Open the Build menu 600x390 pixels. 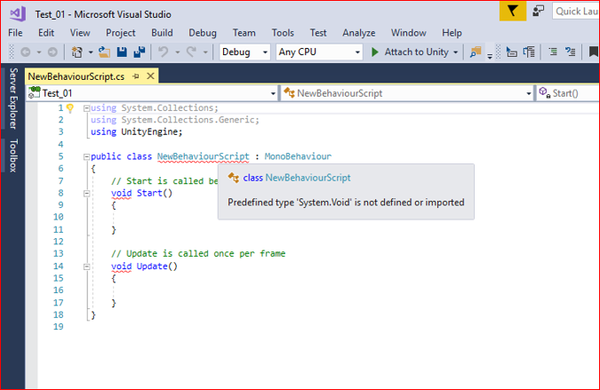[162, 33]
